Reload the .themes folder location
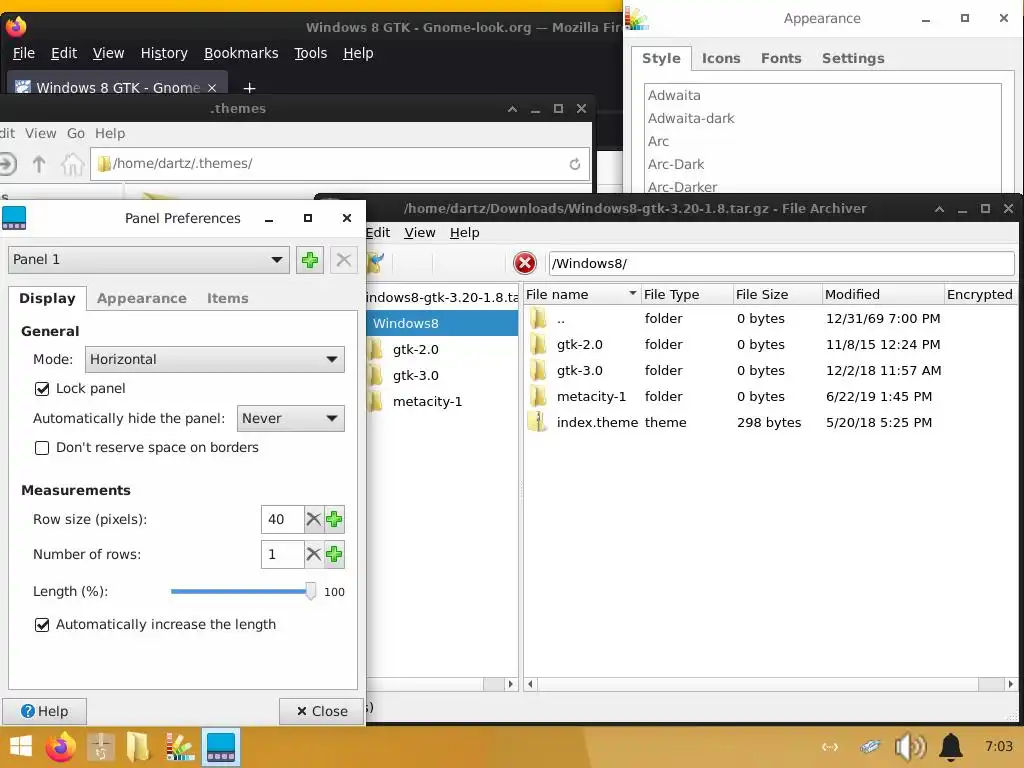 575,164
